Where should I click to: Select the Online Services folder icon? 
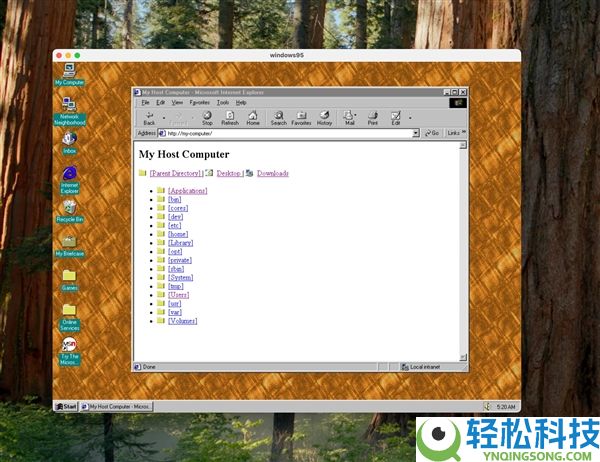(70, 317)
